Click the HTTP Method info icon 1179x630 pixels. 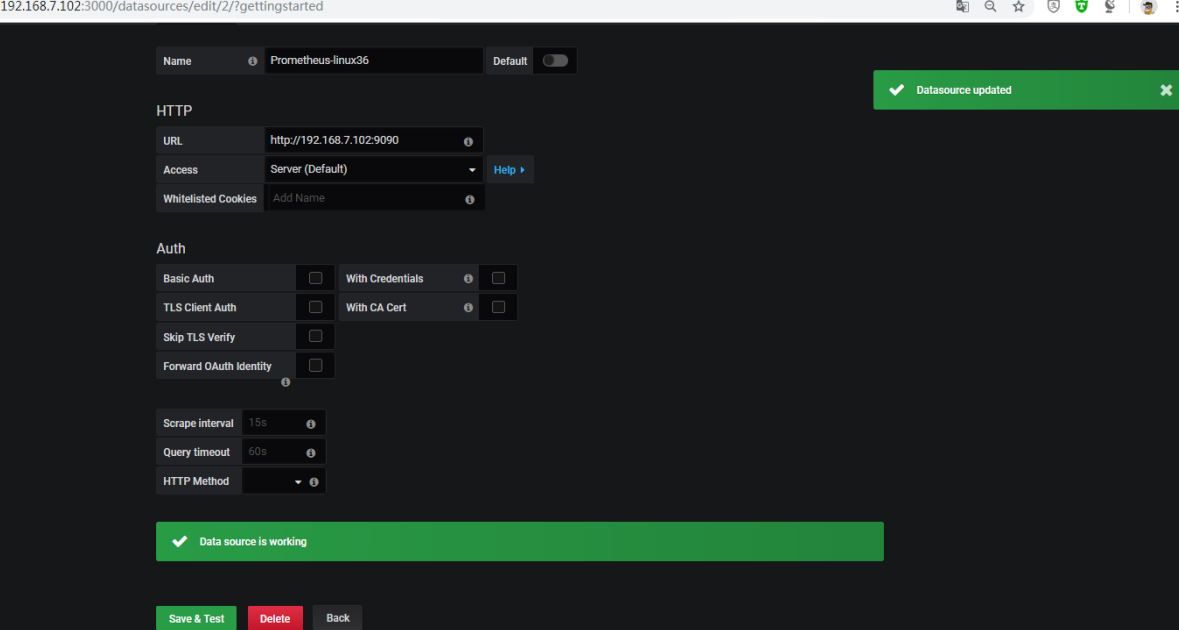pyautogui.click(x=314, y=482)
